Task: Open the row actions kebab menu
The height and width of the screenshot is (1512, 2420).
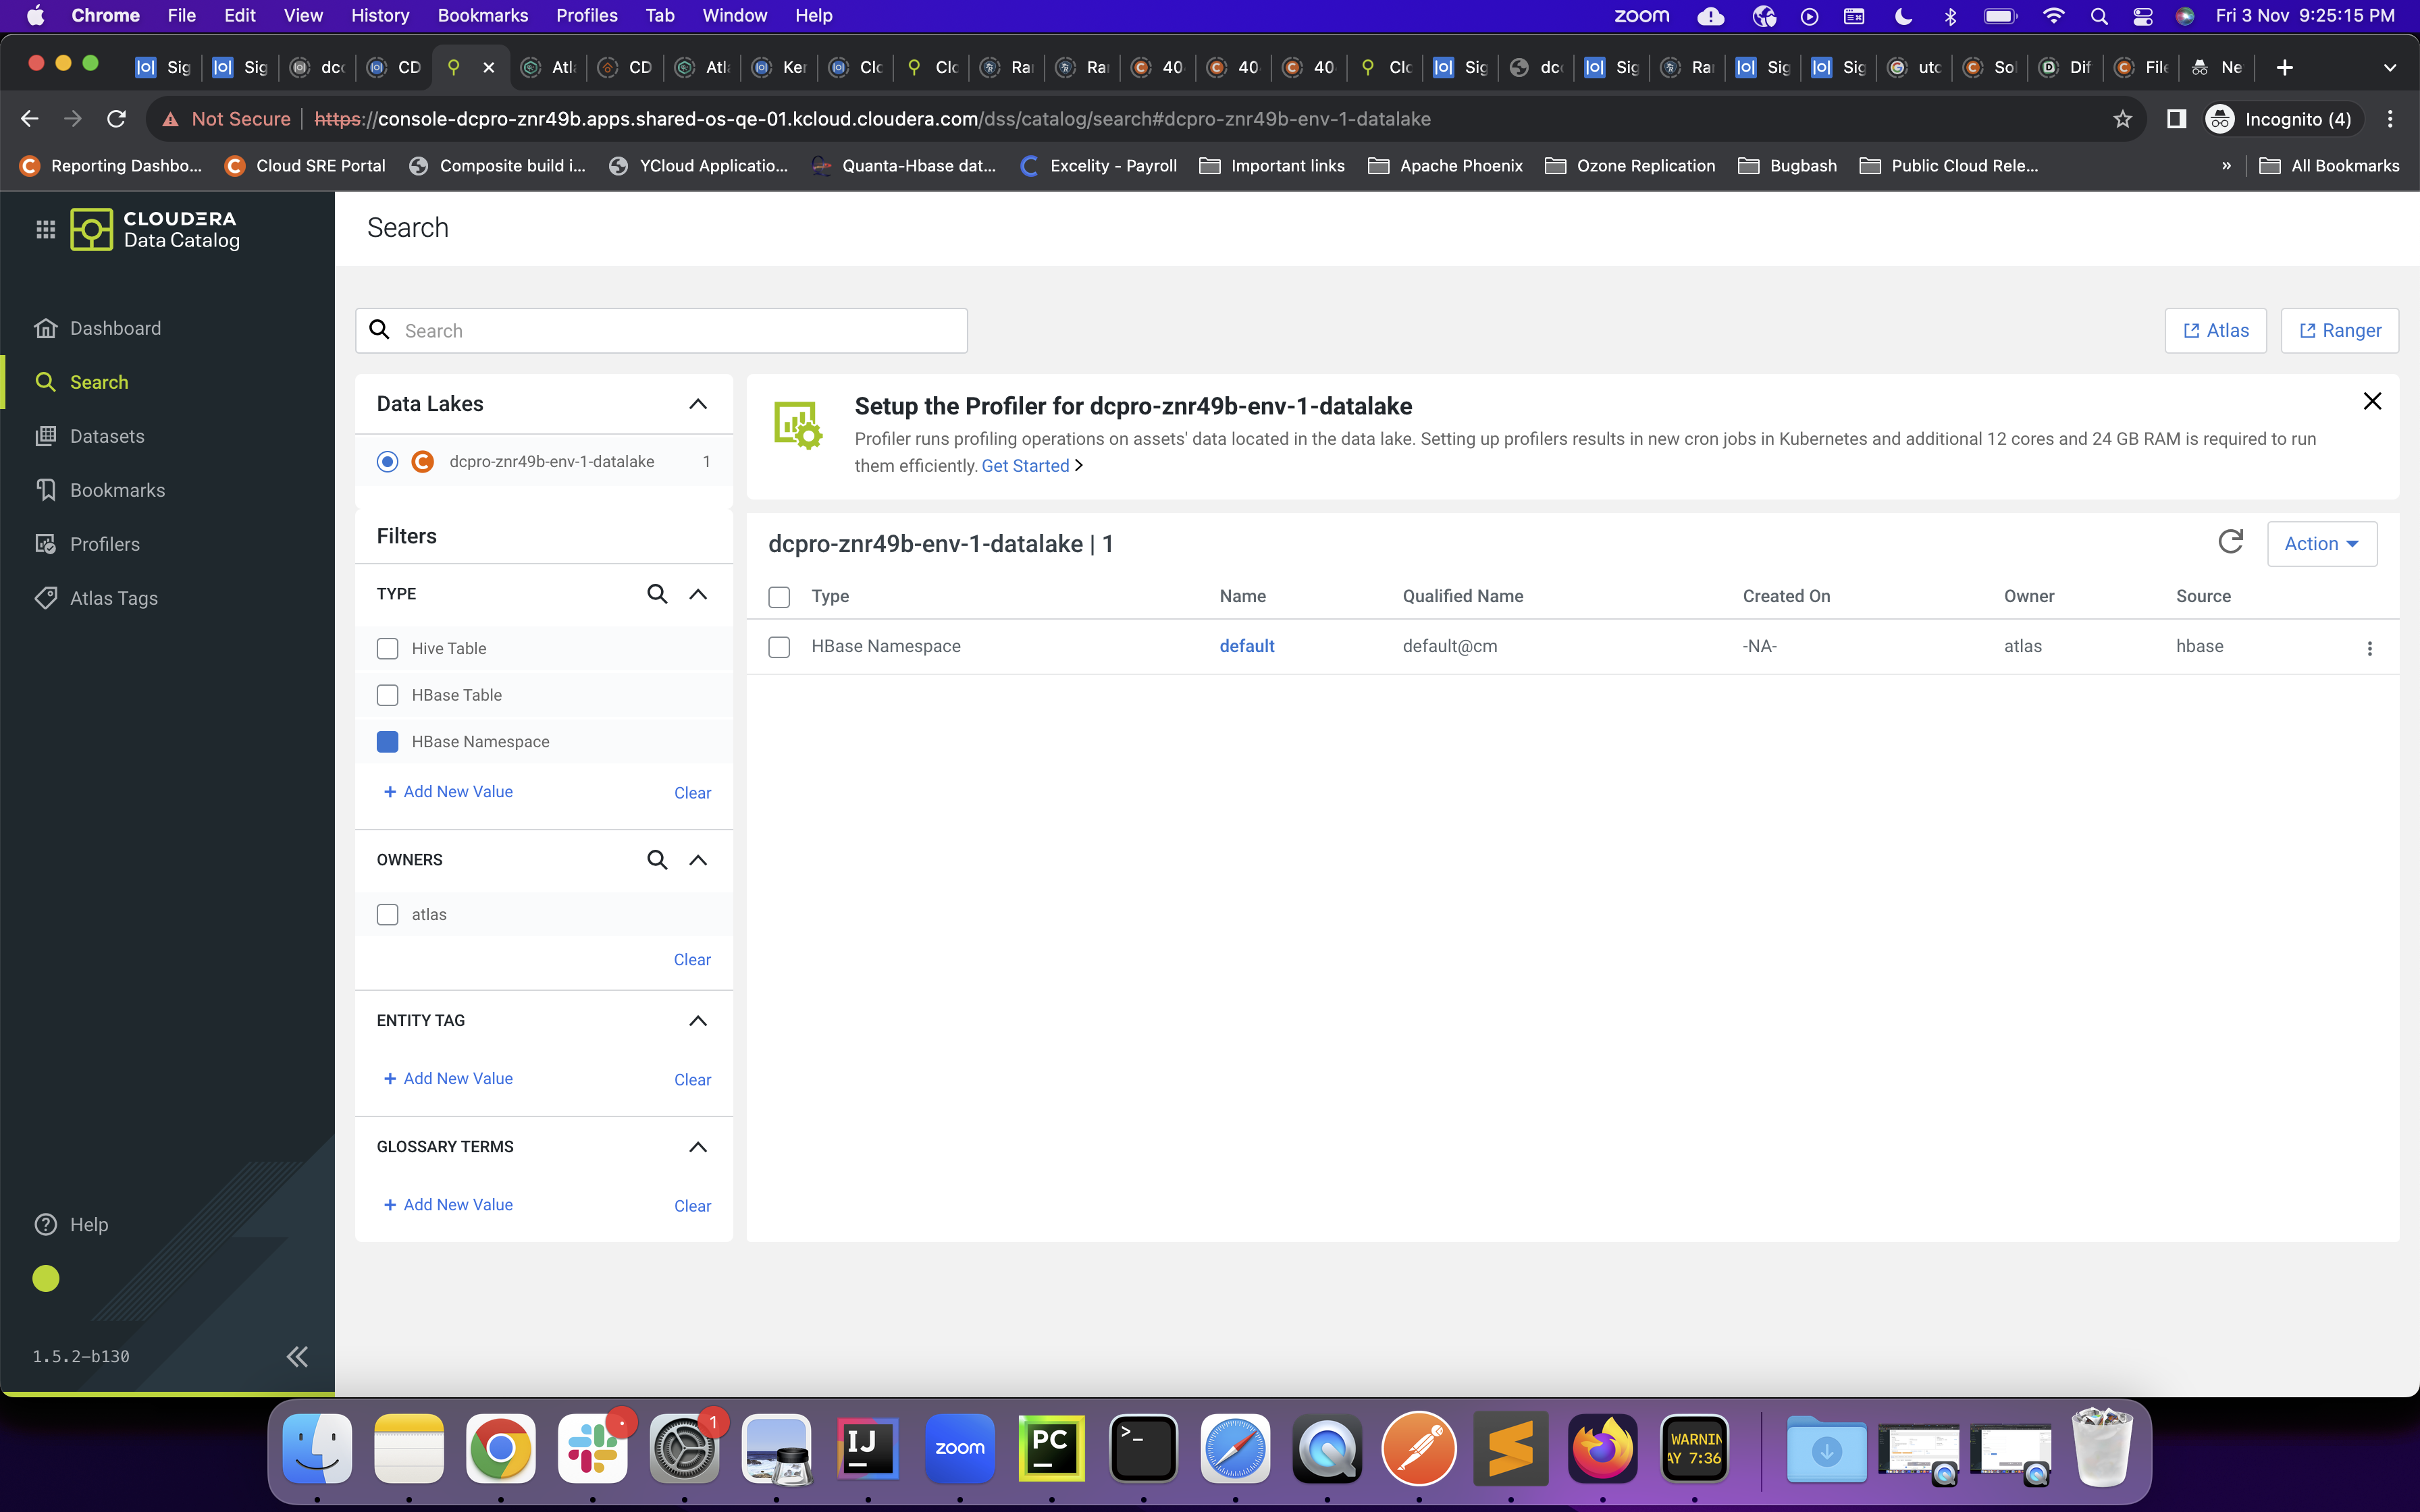Action: pyautogui.click(x=2369, y=648)
